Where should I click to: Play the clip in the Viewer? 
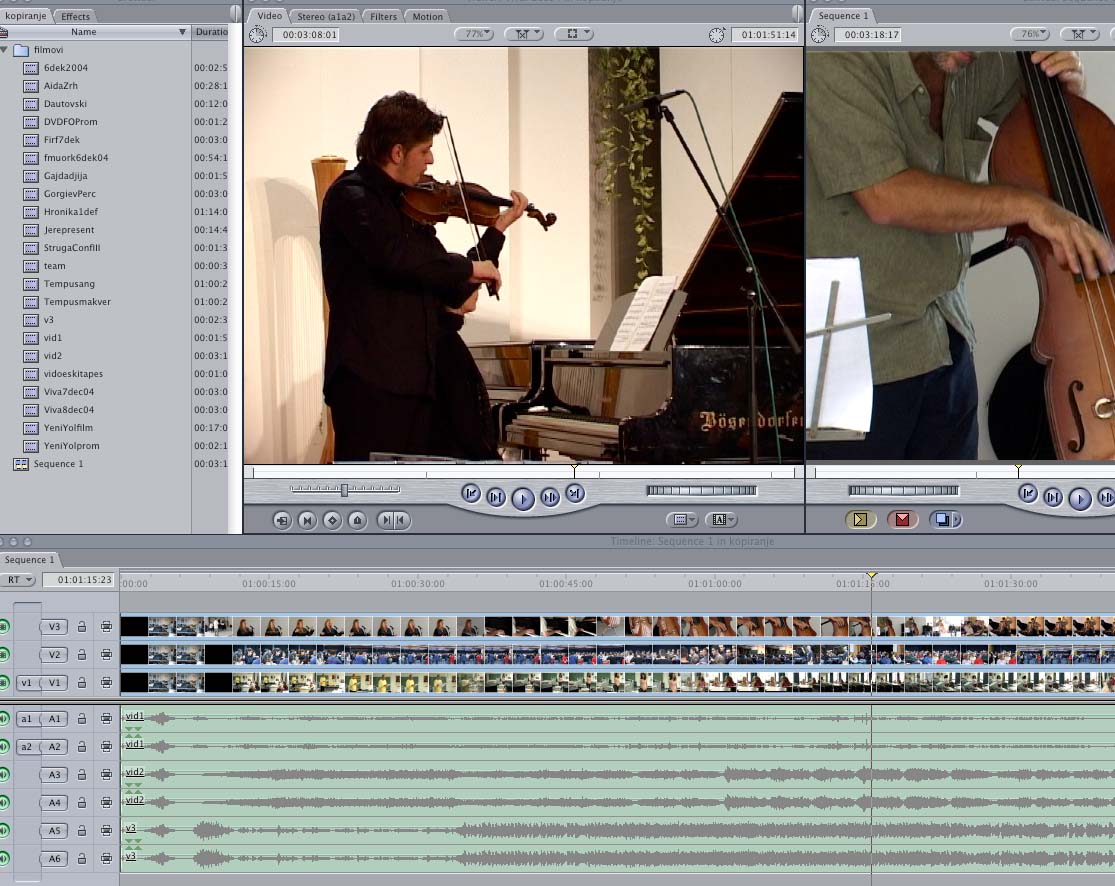click(x=523, y=499)
